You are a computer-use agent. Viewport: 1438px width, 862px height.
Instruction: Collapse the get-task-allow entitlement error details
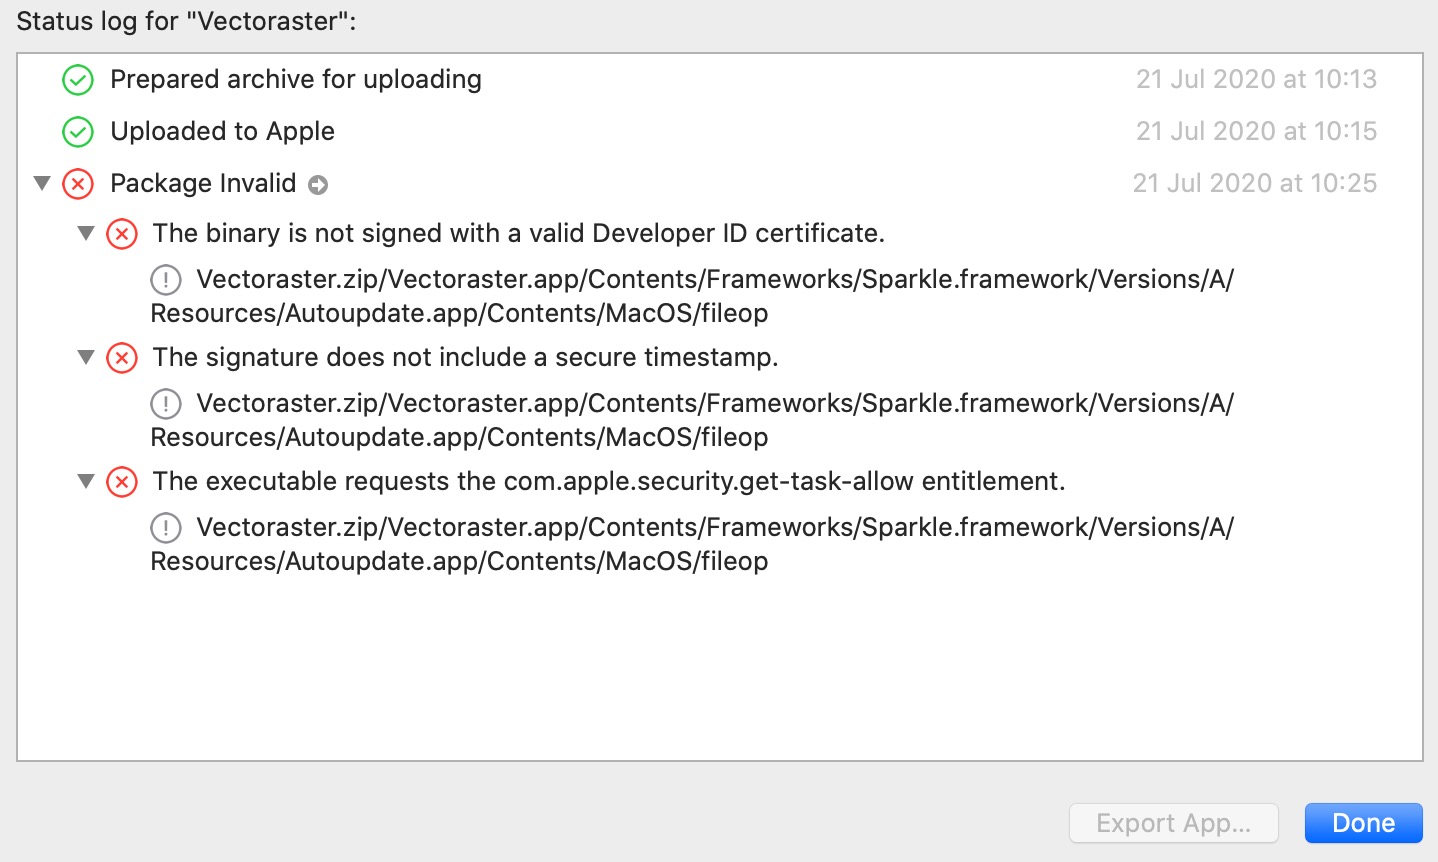click(86, 482)
